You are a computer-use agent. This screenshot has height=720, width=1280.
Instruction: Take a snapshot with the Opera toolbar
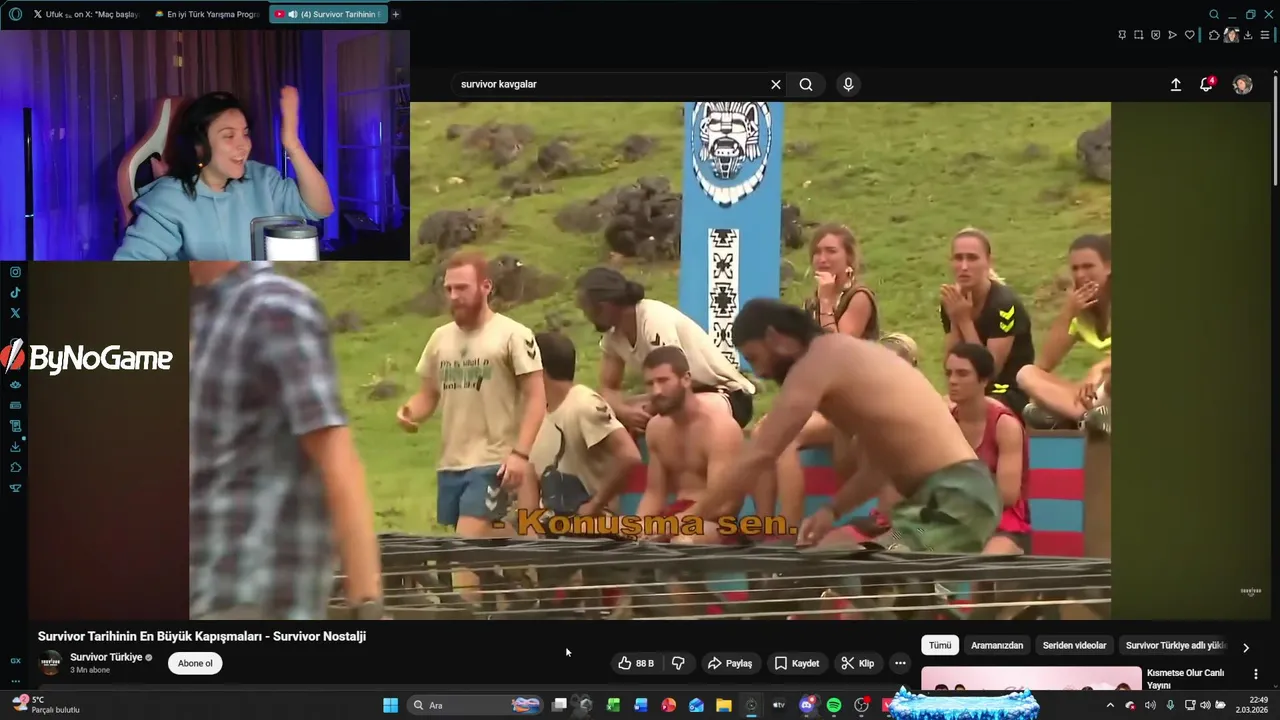1139,35
